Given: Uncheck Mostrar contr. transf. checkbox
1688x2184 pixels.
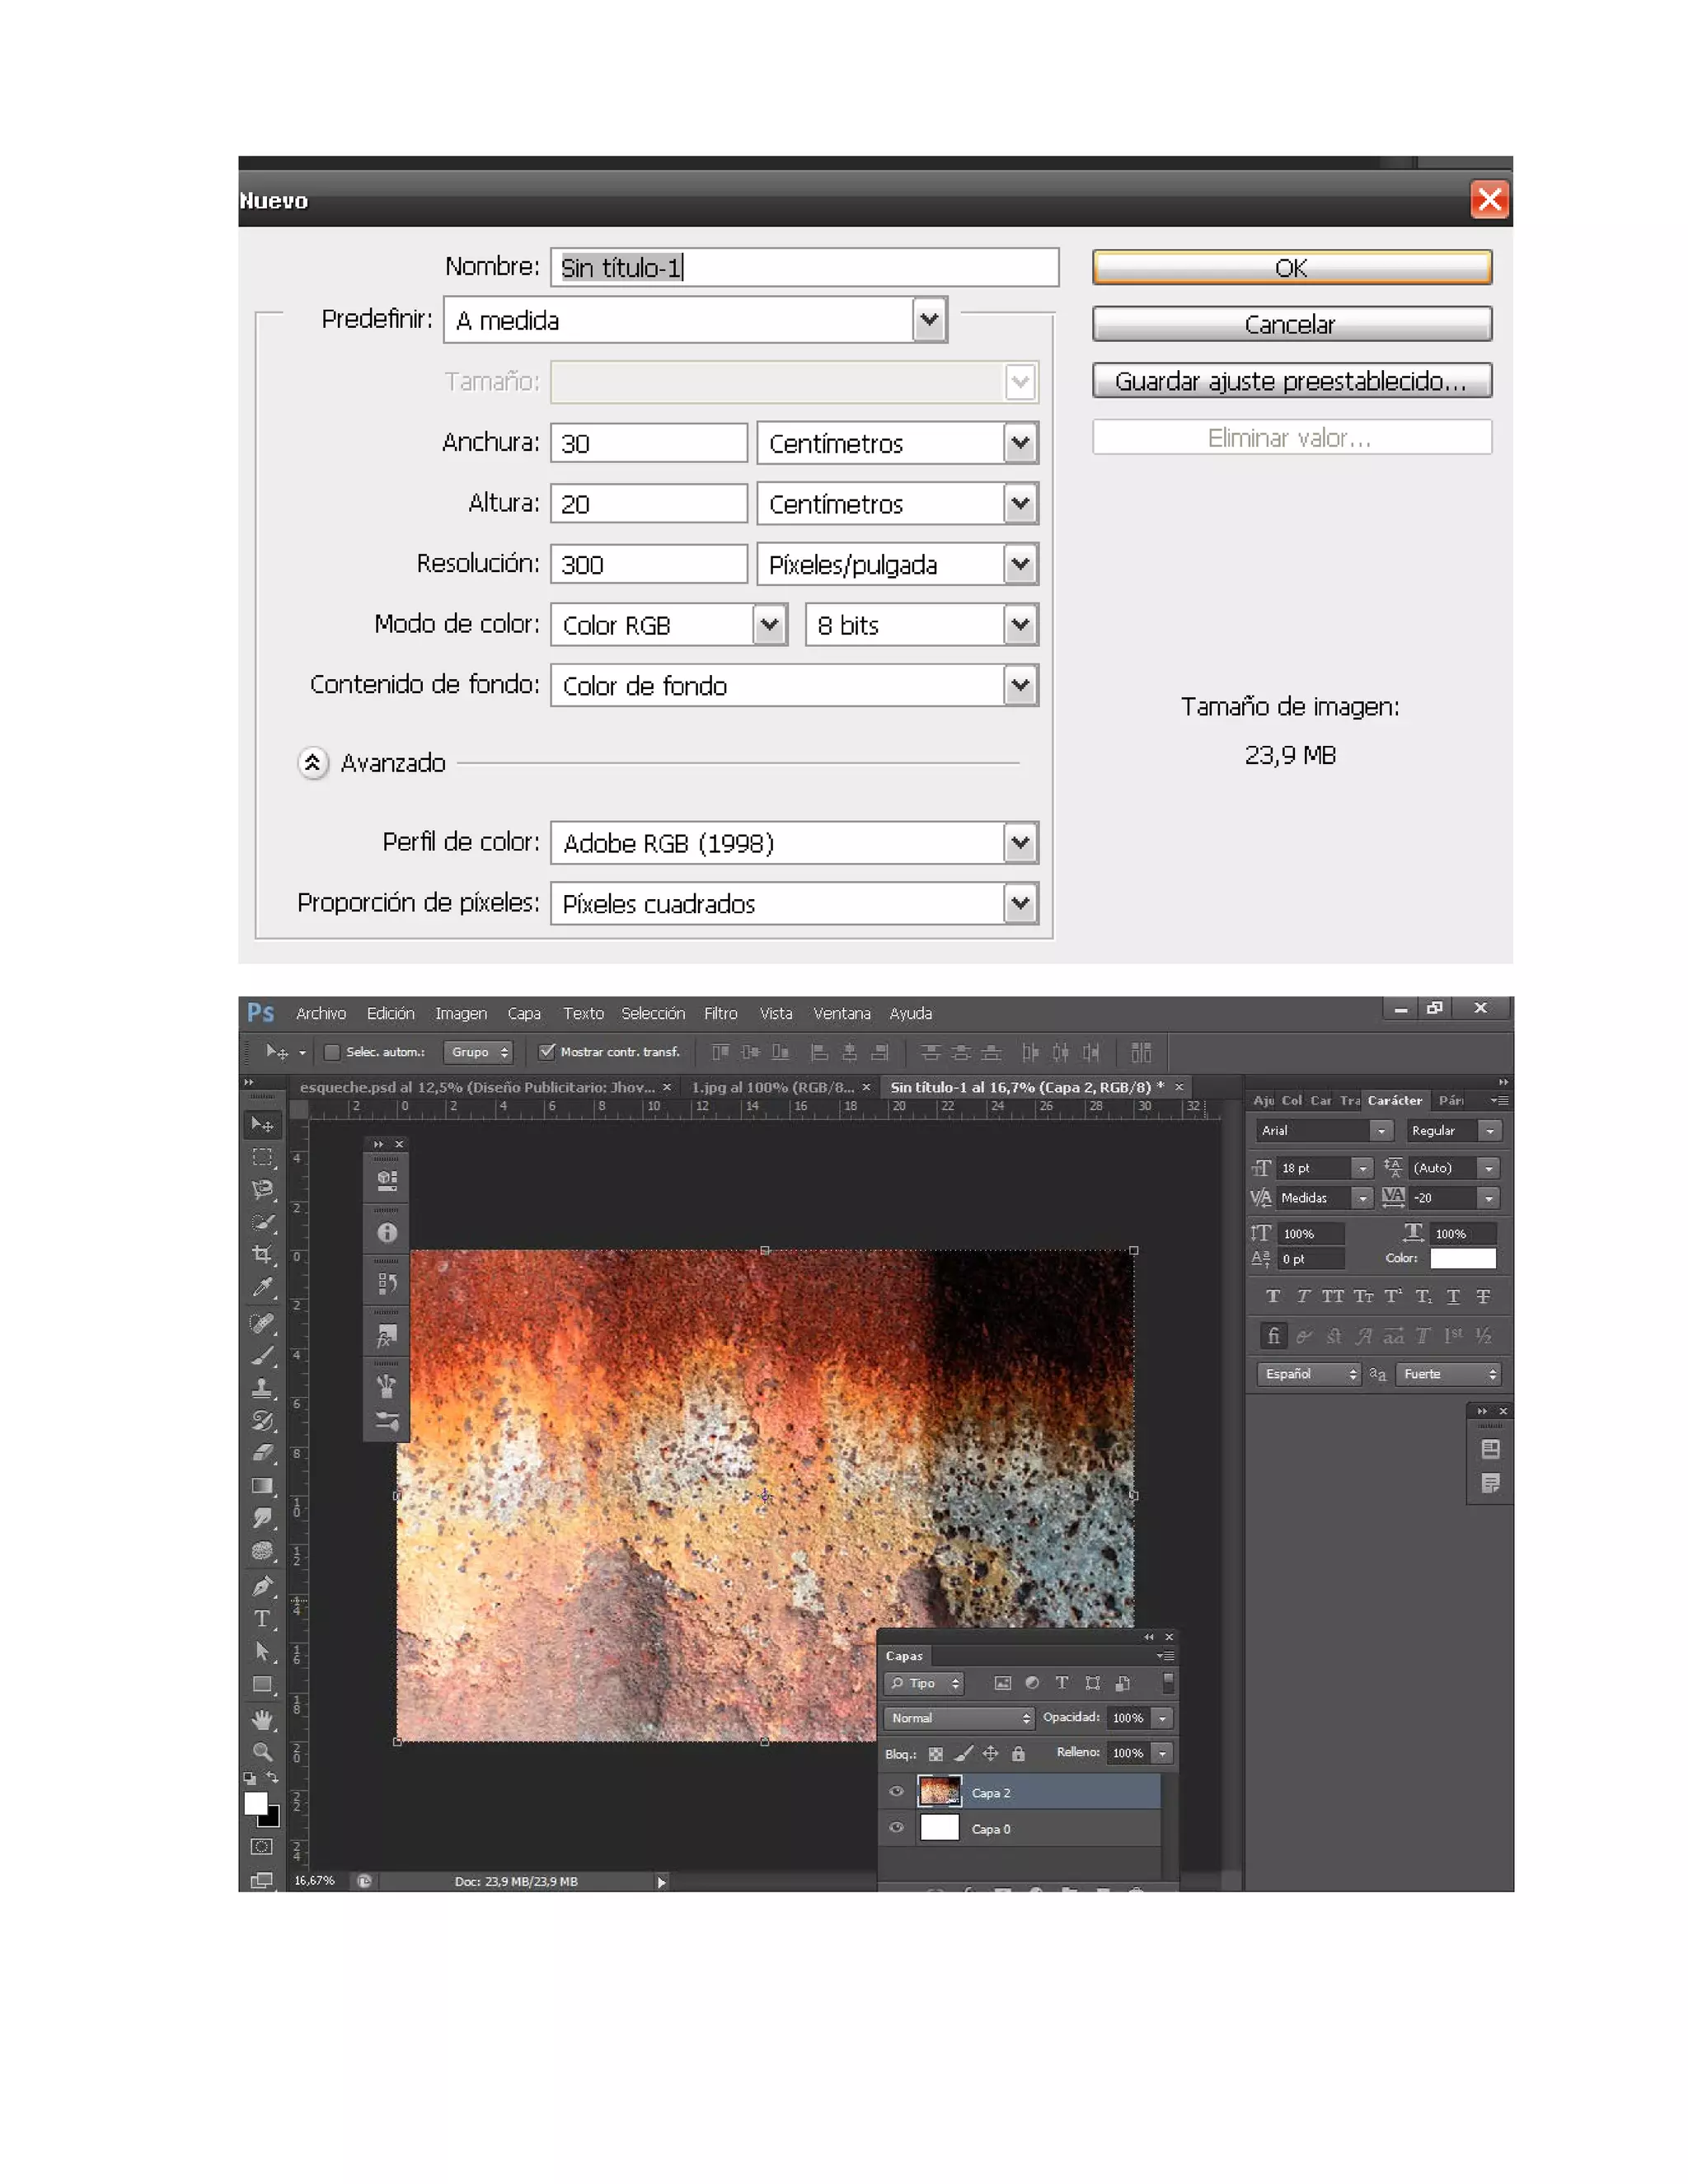Looking at the screenshot, I should [x=547, y=1052].
